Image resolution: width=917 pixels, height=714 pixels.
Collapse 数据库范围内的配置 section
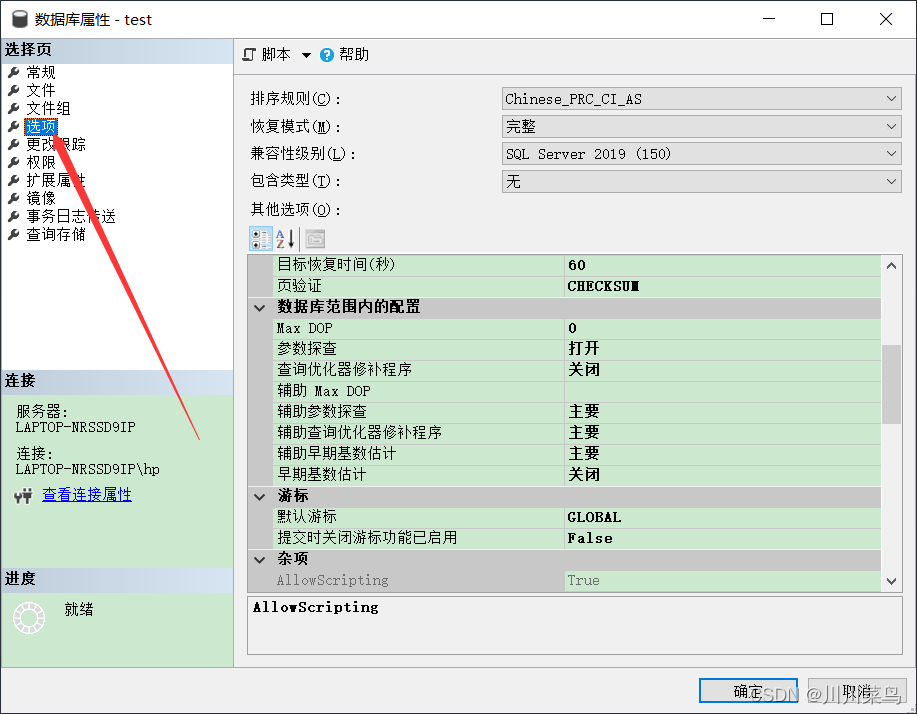[260, 308]
